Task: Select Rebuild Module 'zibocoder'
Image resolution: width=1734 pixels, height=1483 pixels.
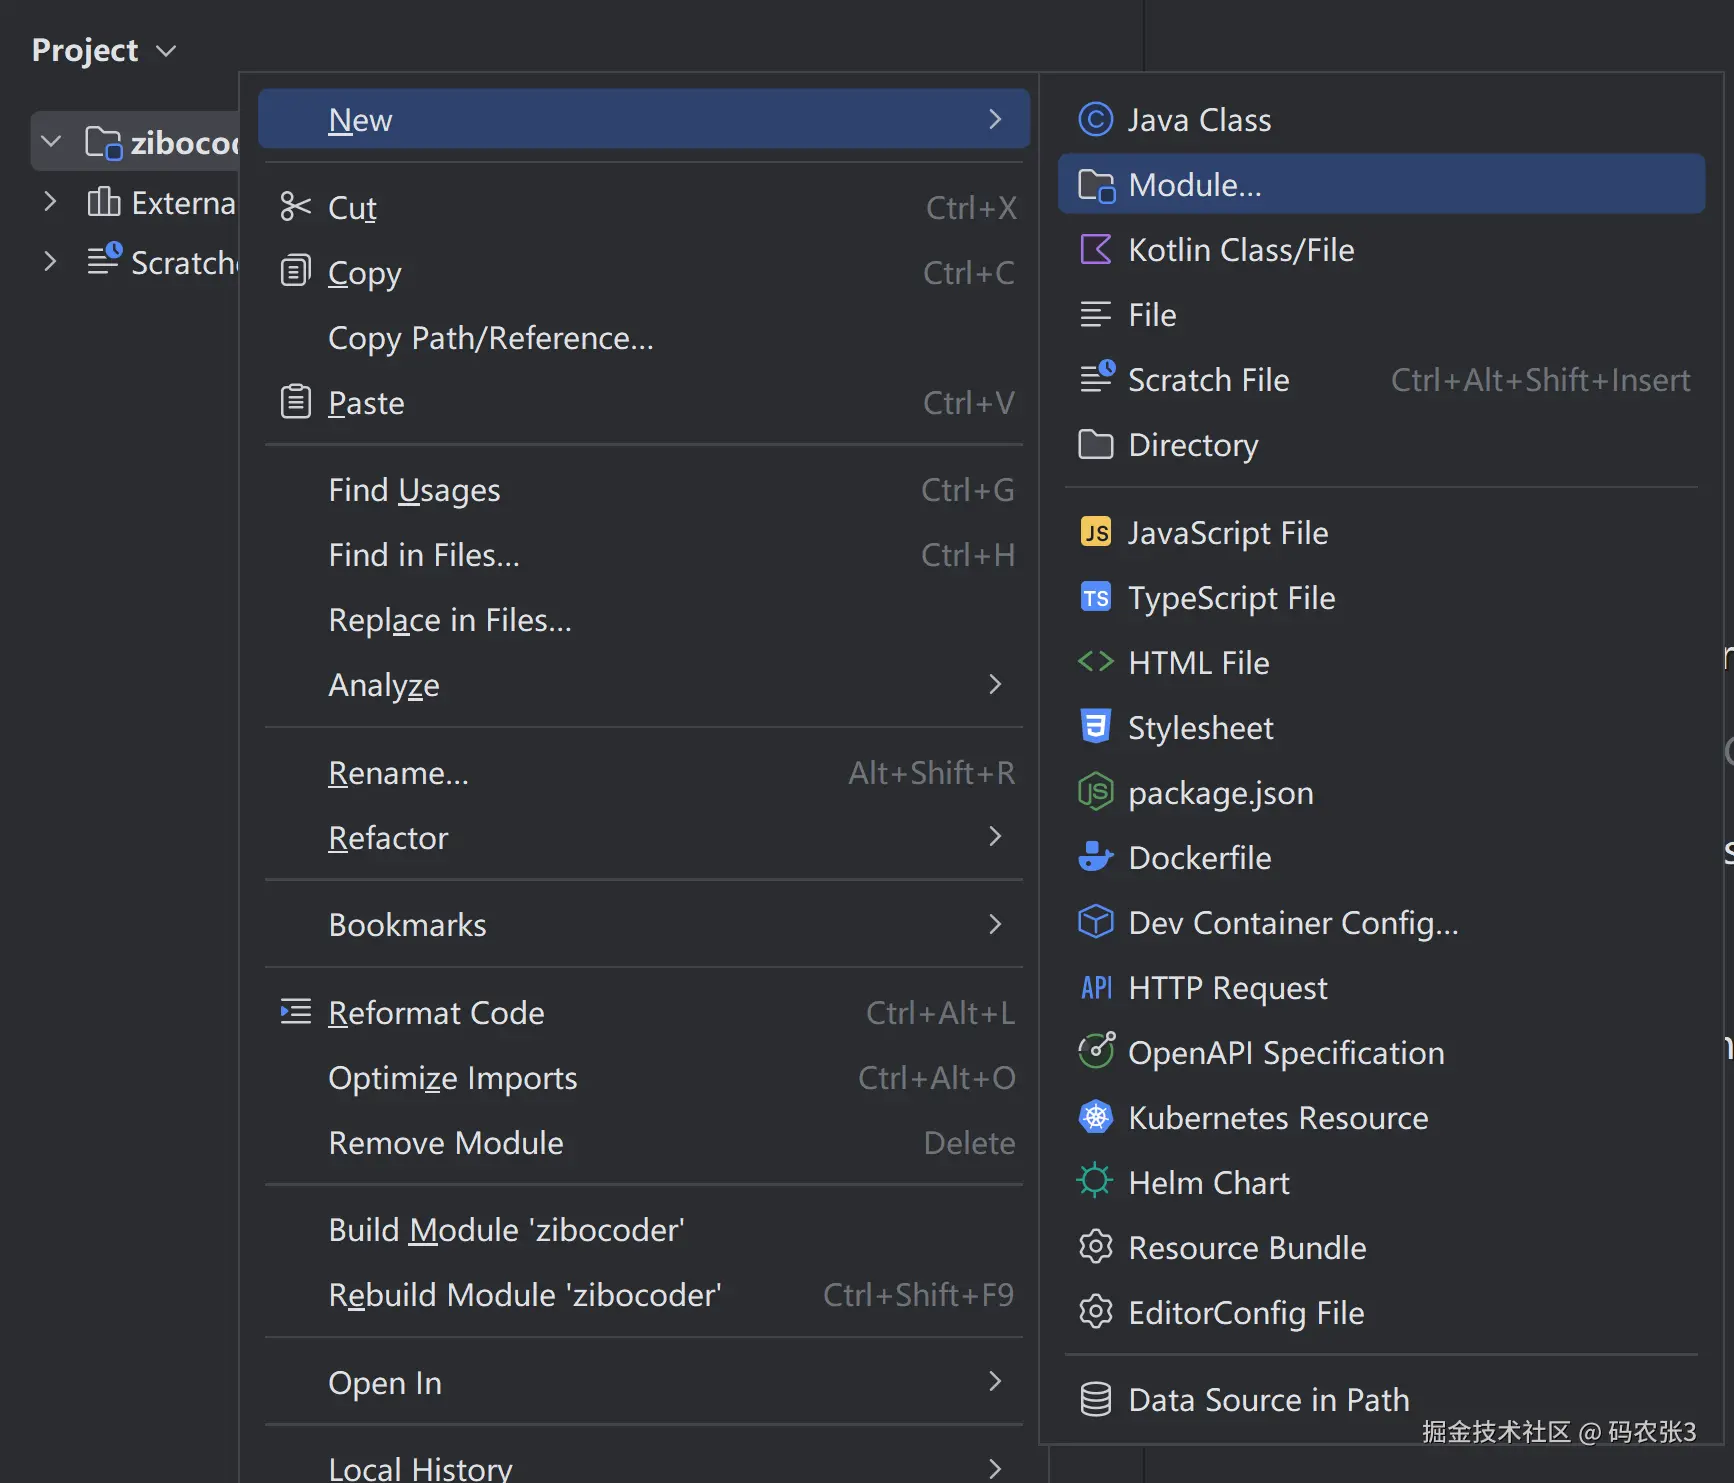Action: click(x=524, y=1295)
